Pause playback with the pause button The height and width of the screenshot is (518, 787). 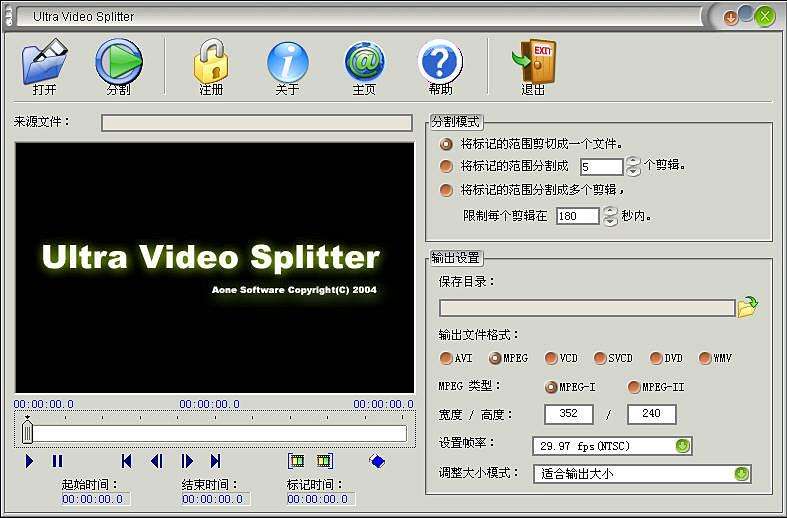[57, 461]
